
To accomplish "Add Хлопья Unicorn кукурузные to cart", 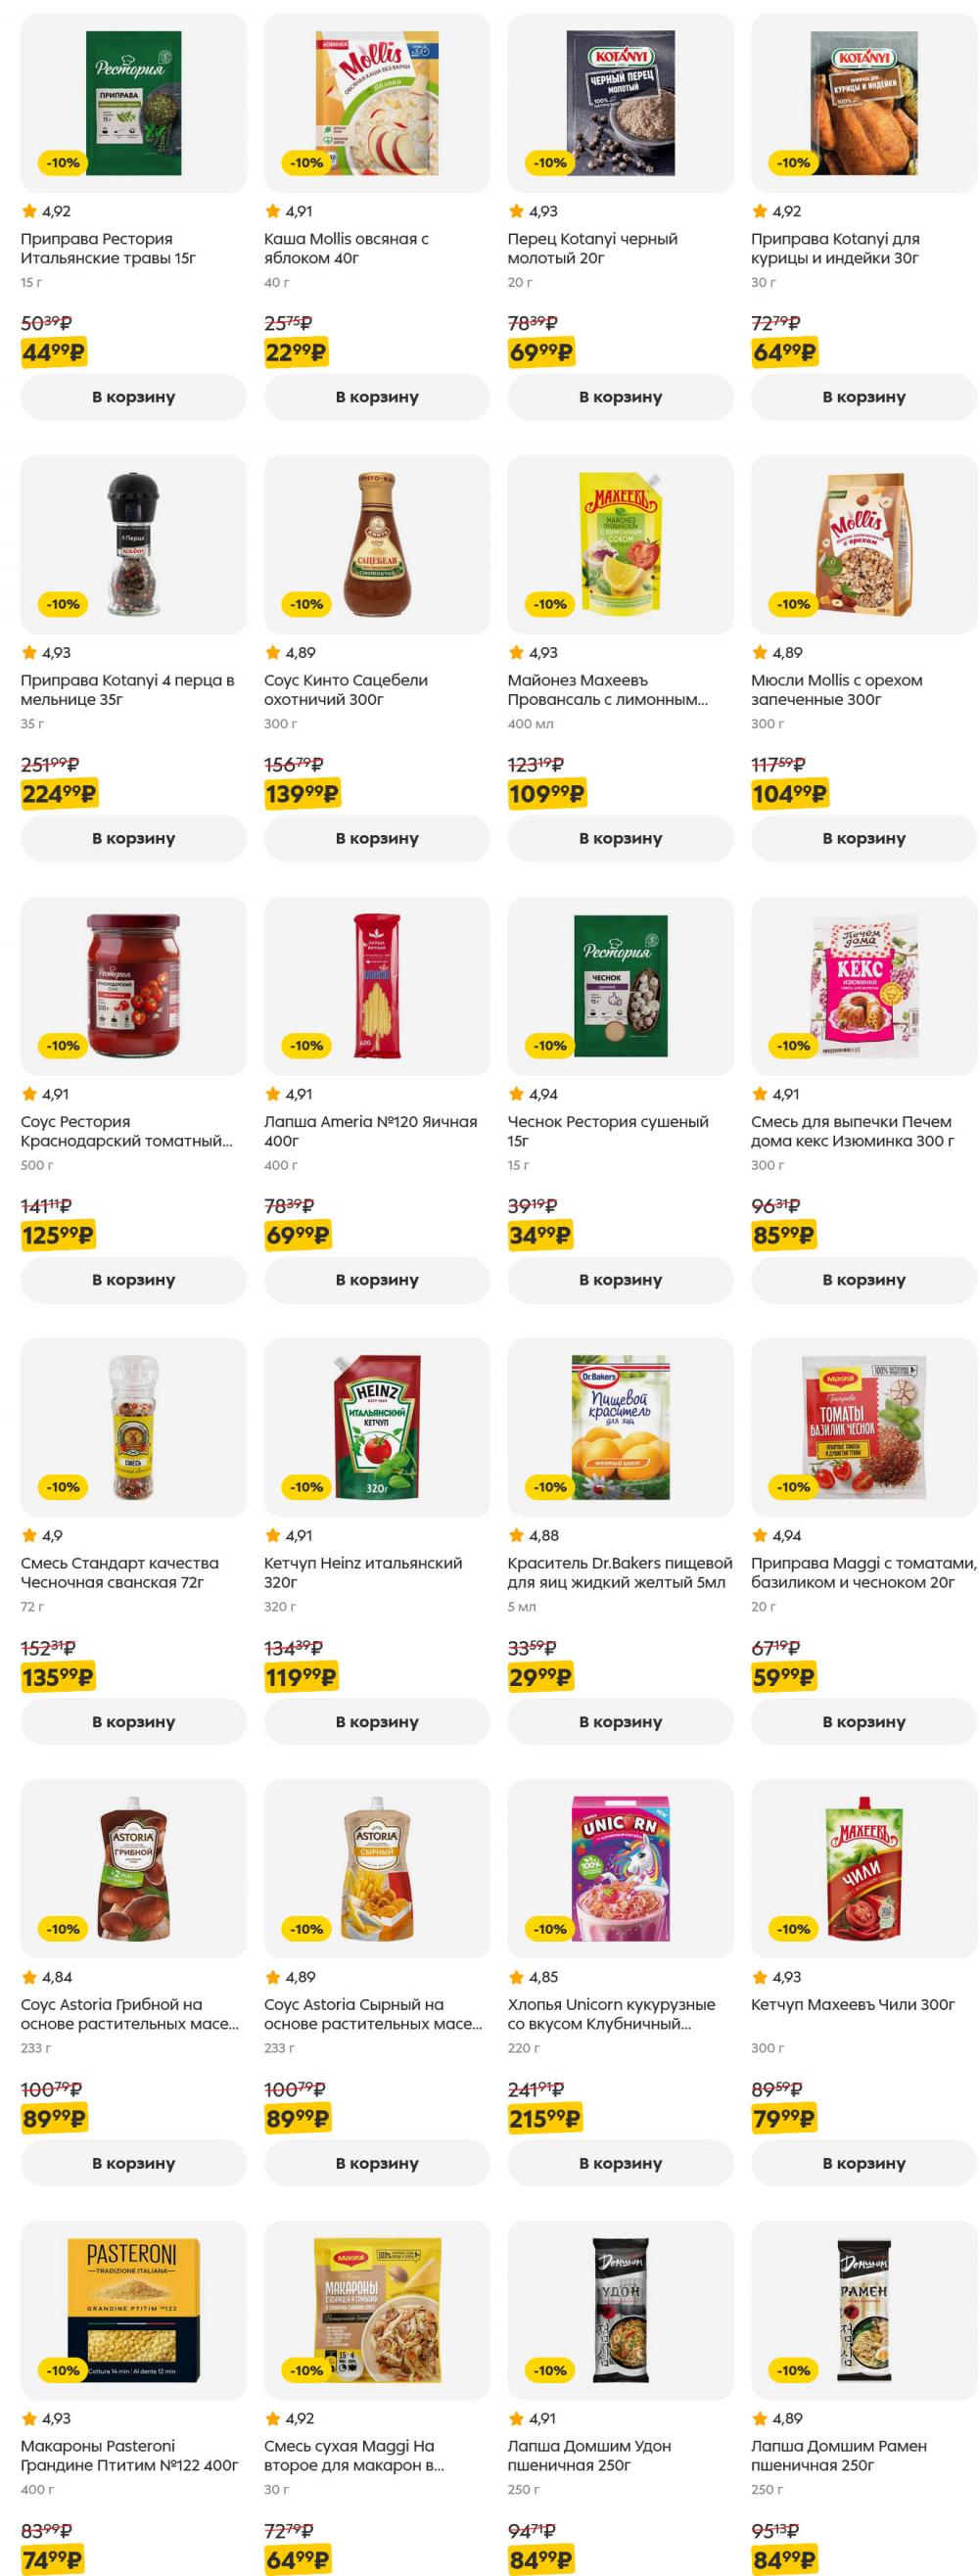I will 620,2163.
